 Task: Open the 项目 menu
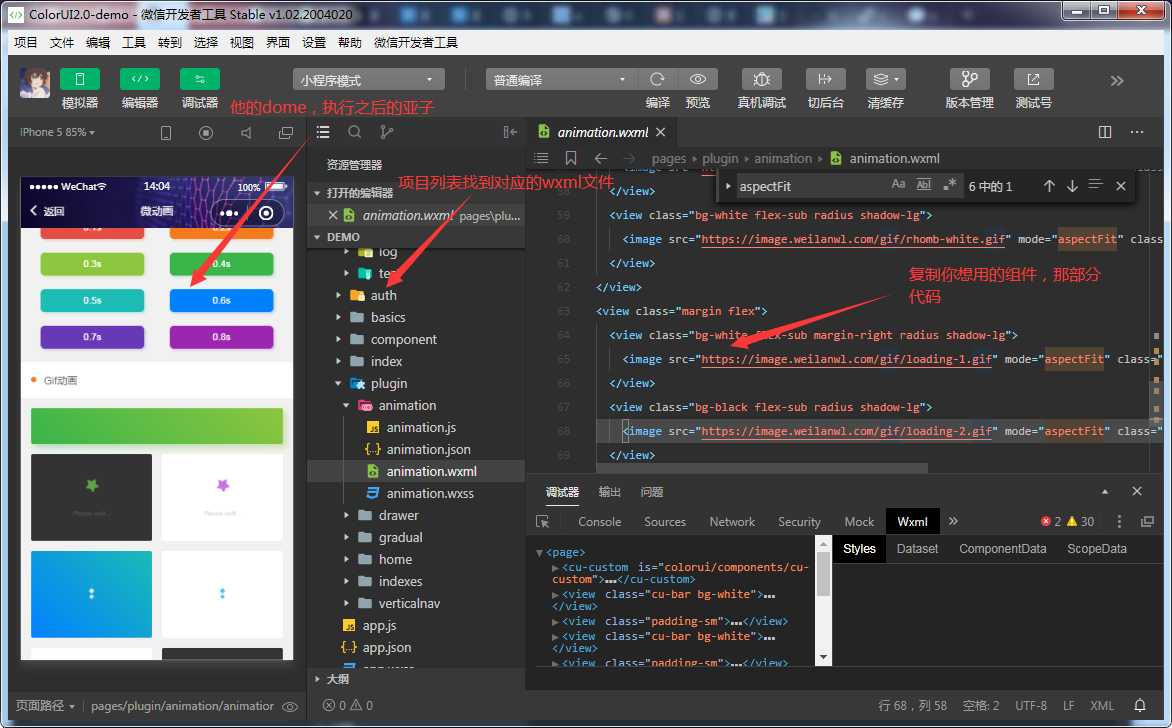coord(25,43)
